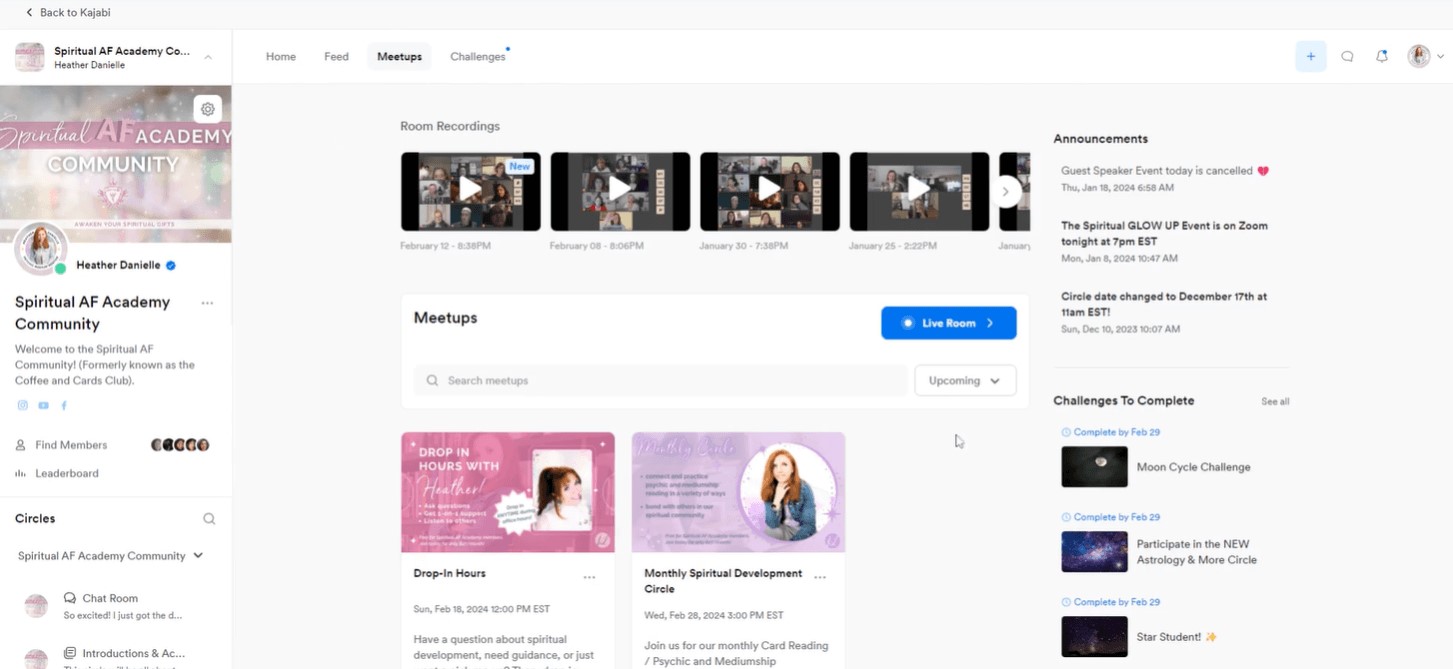Join the Live Room
This screenshot has height=669, width=1453.
point(948,323)
